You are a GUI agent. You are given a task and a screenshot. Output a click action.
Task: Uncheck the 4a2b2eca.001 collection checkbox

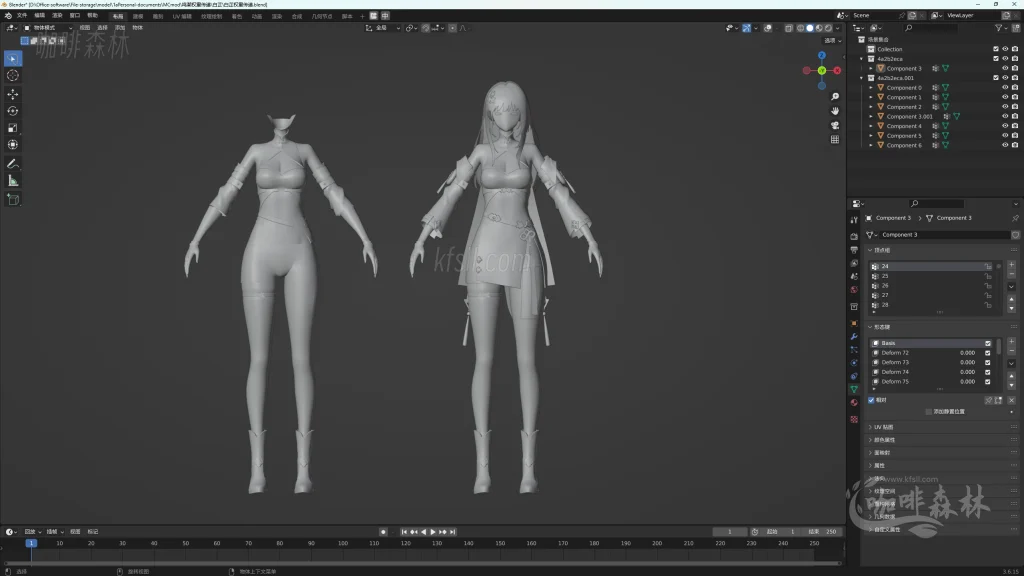click(996, 78)
